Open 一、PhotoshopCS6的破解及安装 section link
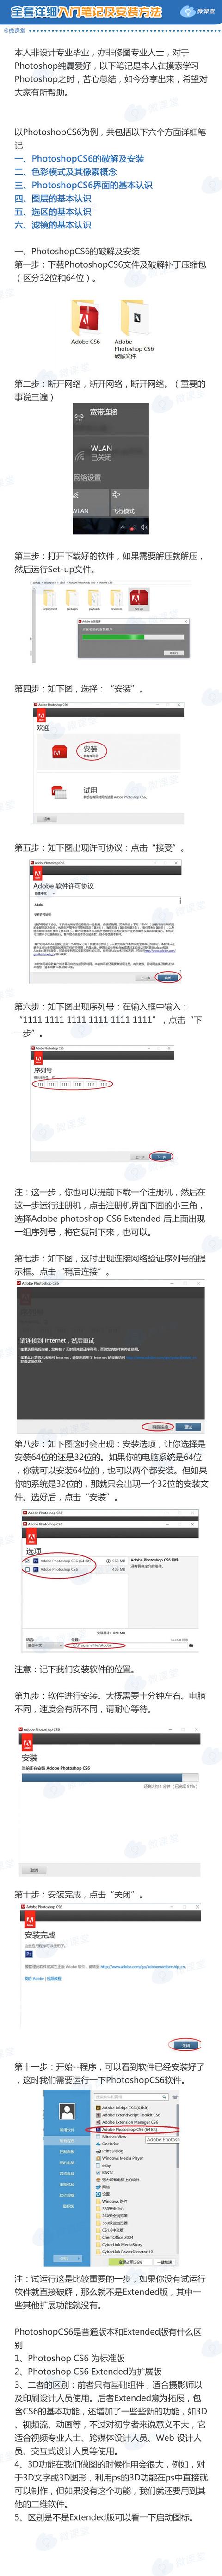The image size is (222, 2576). pyautogui.click(x=79, y=158)
